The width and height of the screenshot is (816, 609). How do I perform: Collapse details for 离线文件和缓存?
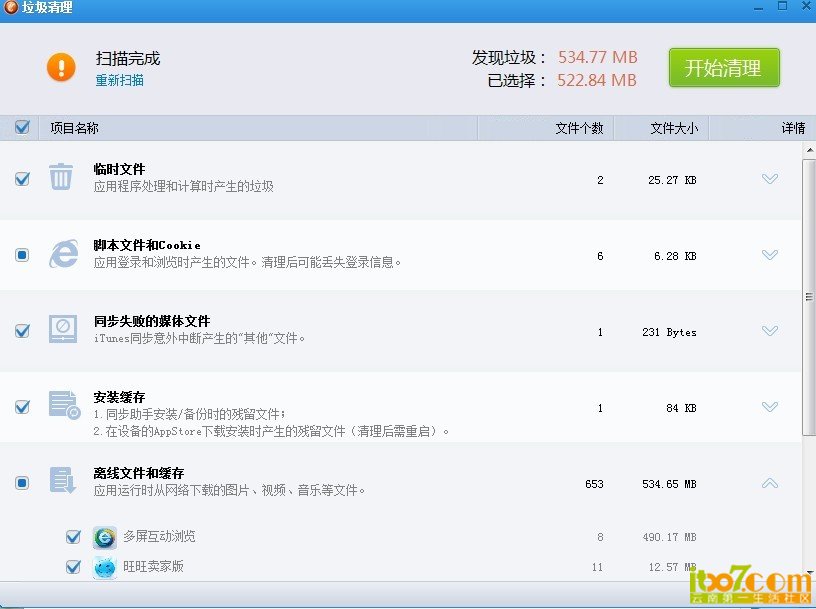click(x=770, y=484)
